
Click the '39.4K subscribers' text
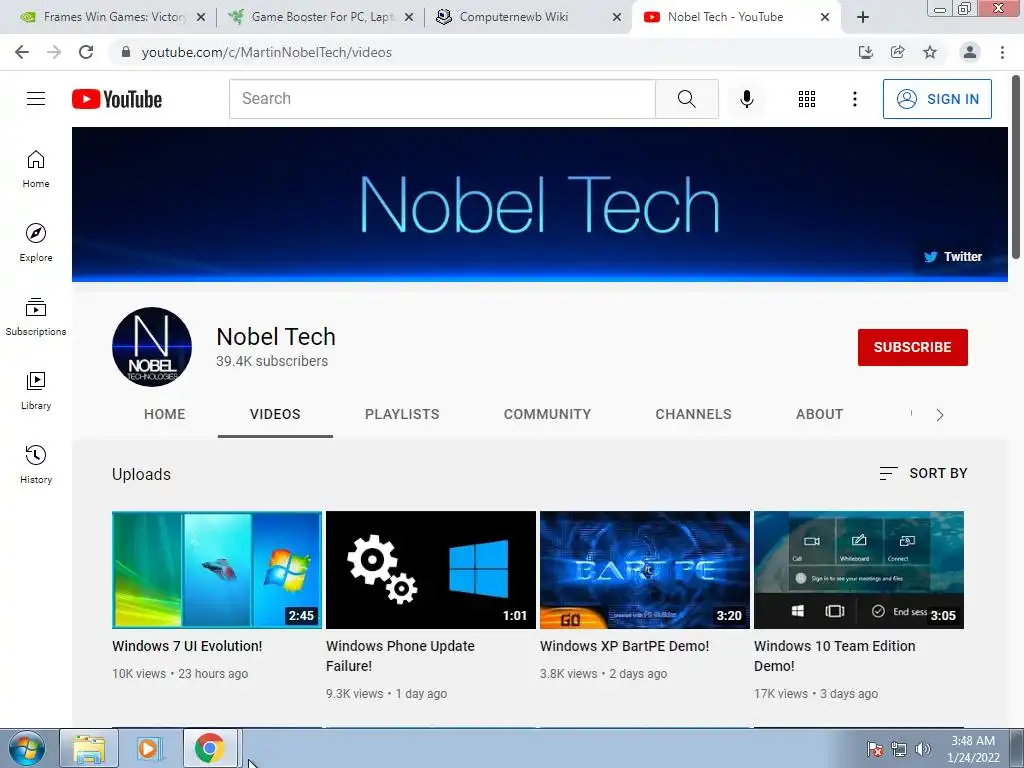[272, 361]
